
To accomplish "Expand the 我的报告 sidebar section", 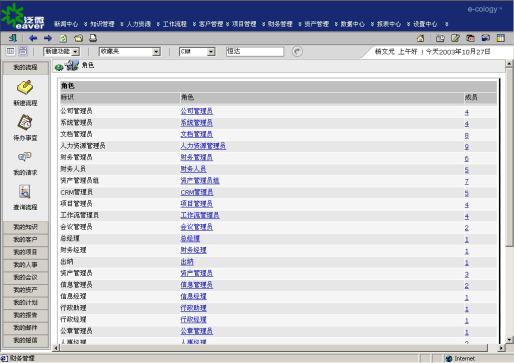I will click(x=25, y=315).
